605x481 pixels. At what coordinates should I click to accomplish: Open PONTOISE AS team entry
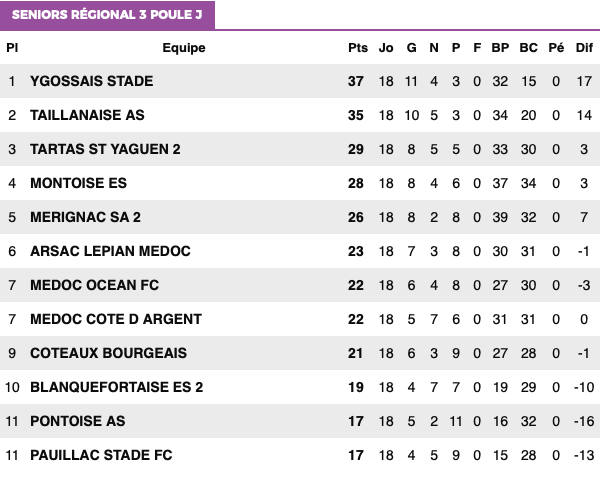tap(78, 421)
